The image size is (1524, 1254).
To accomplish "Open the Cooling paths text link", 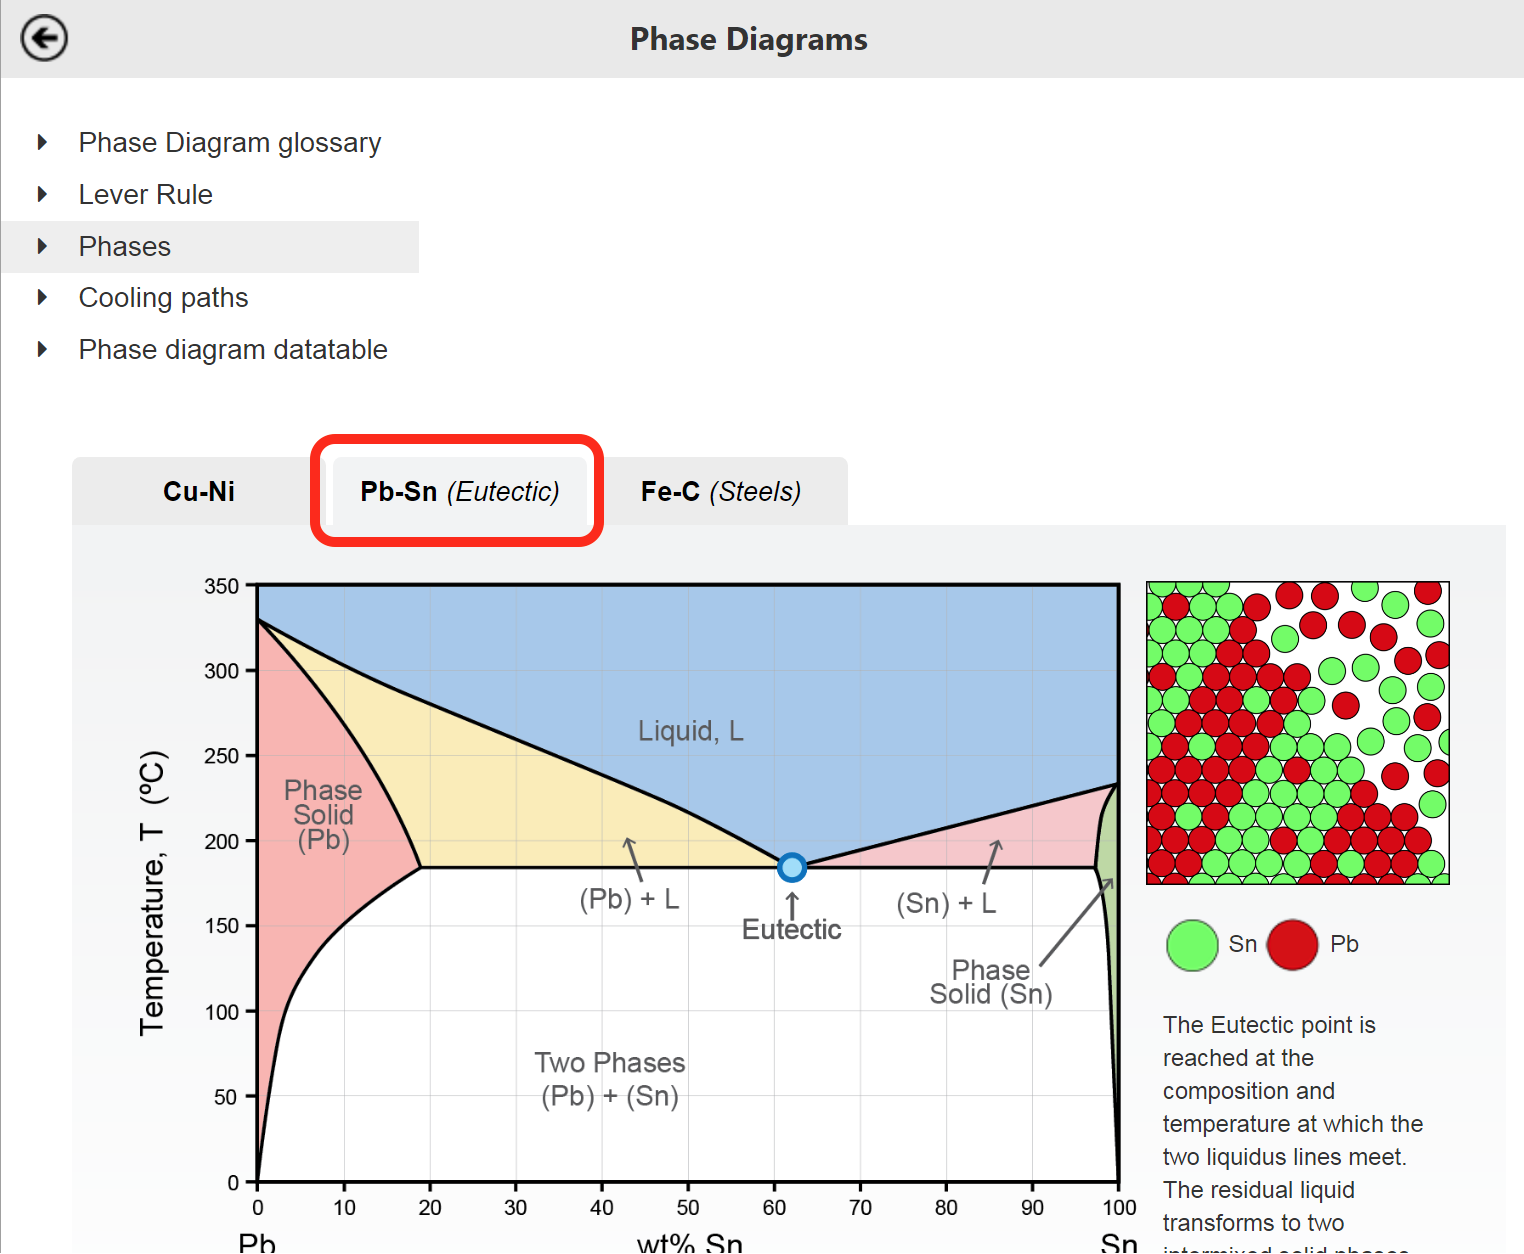I will (163, 298).
